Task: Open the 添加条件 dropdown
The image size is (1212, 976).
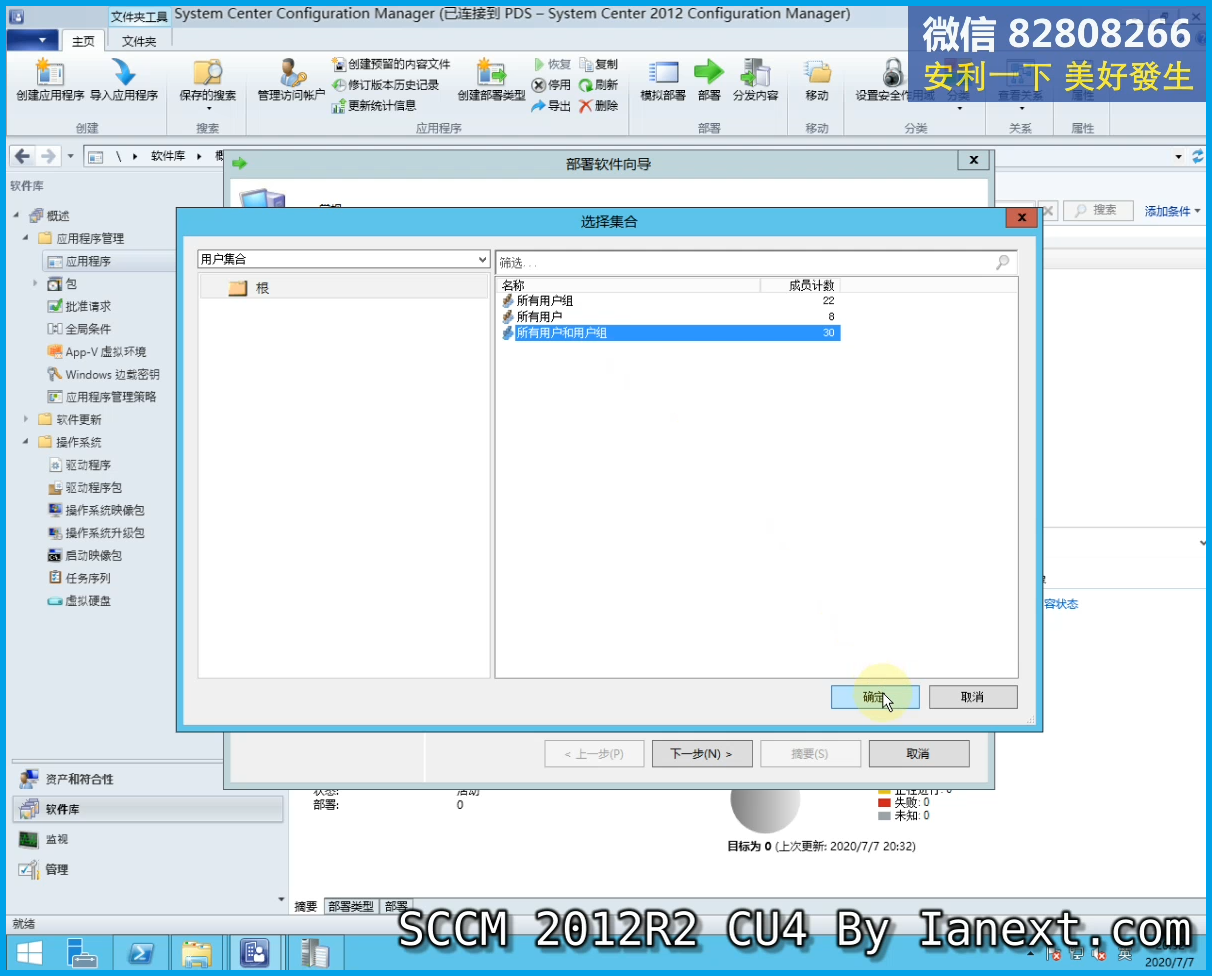Action: pyautogui.click(x=1172, y=211)
